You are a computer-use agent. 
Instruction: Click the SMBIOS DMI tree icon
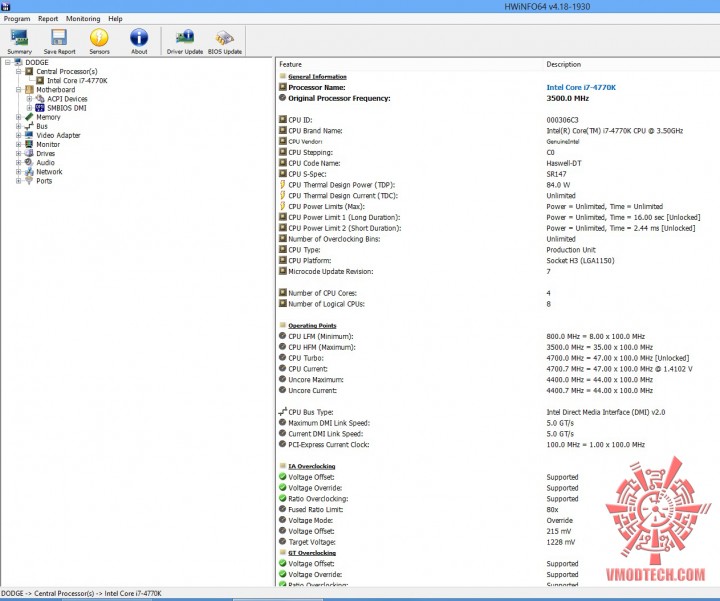[x=40, y=108]
